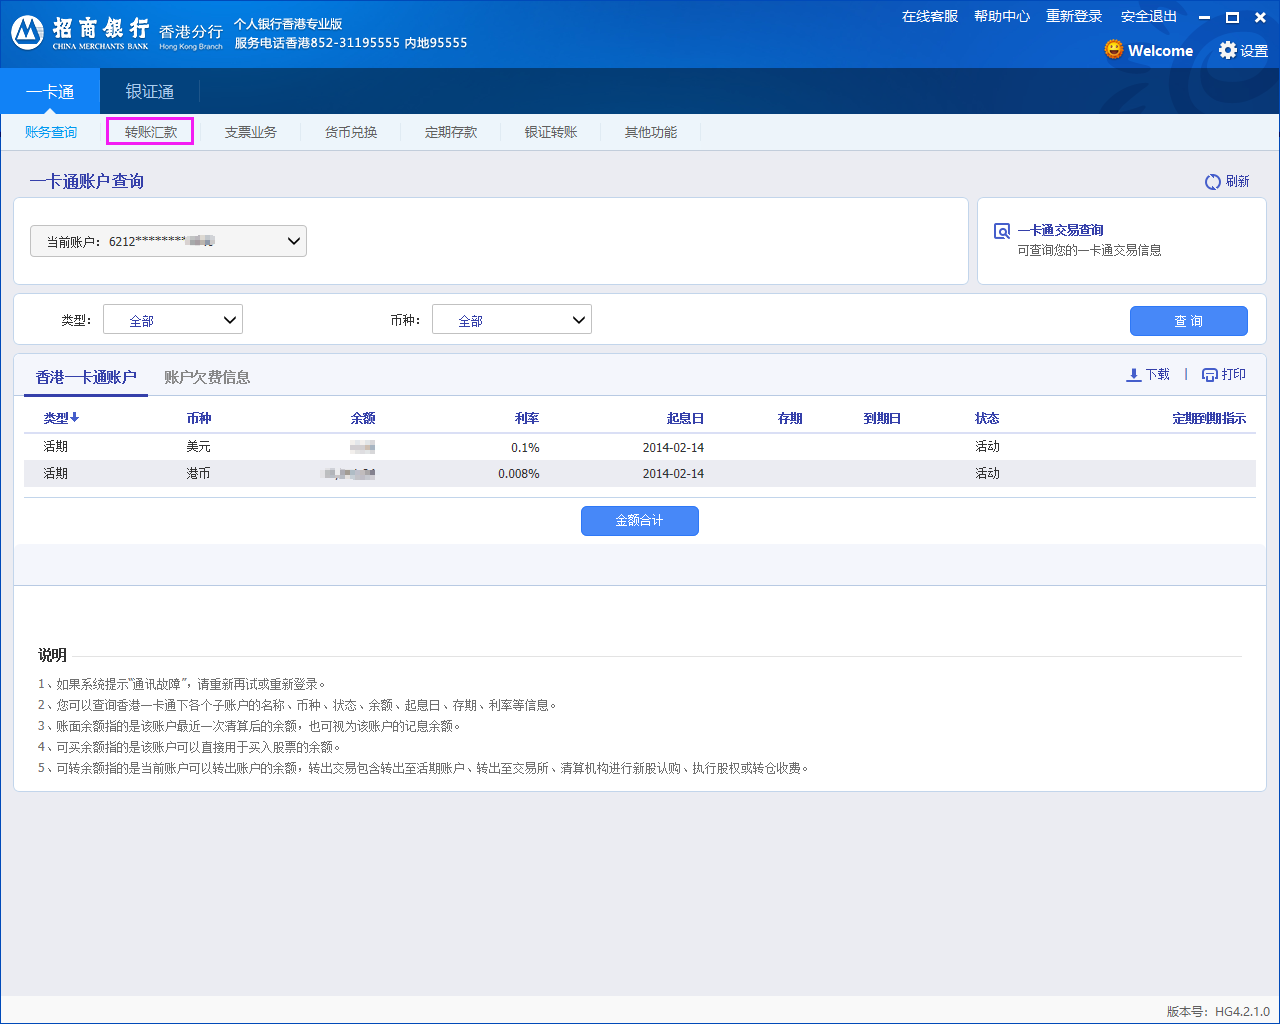This screenshot has height=1024, width=1280.
Task: Open 帮助中心 help center
Action: tap(1002, 16)
